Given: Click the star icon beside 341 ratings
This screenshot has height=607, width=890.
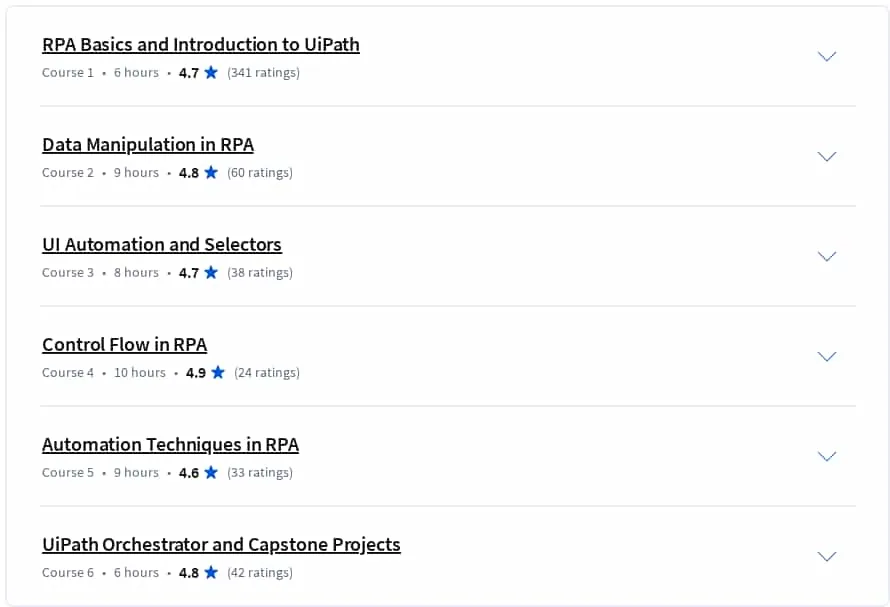Looking at the screenshot, I should click(211, 72).
